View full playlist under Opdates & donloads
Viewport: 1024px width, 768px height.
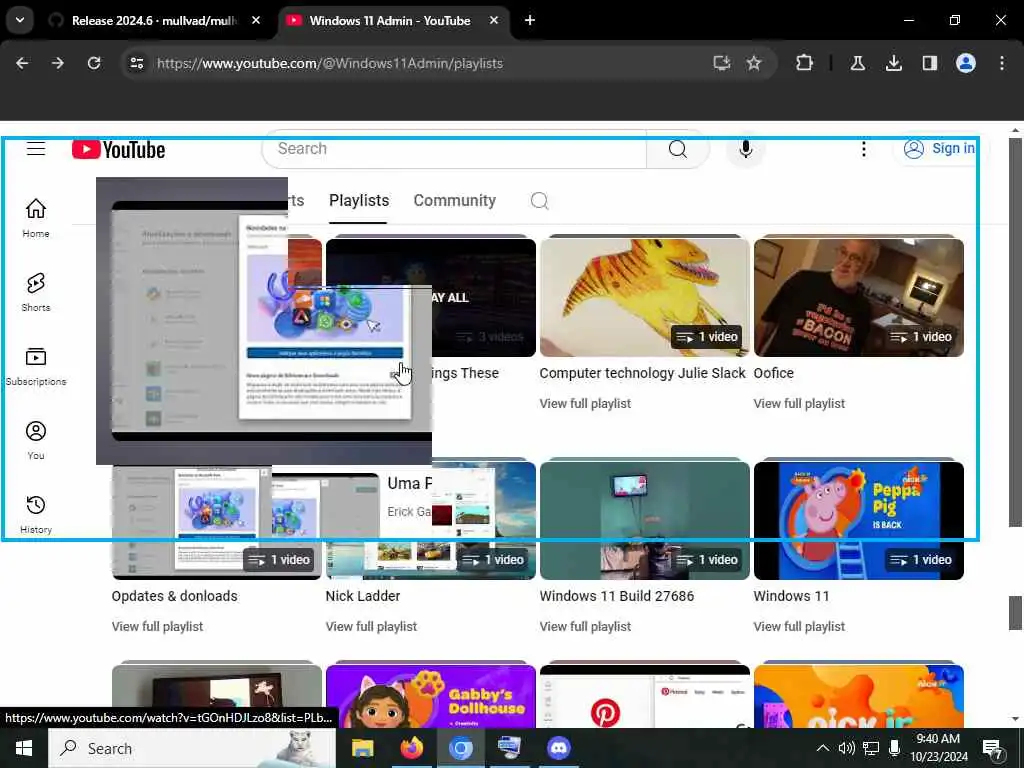point(157,626)
